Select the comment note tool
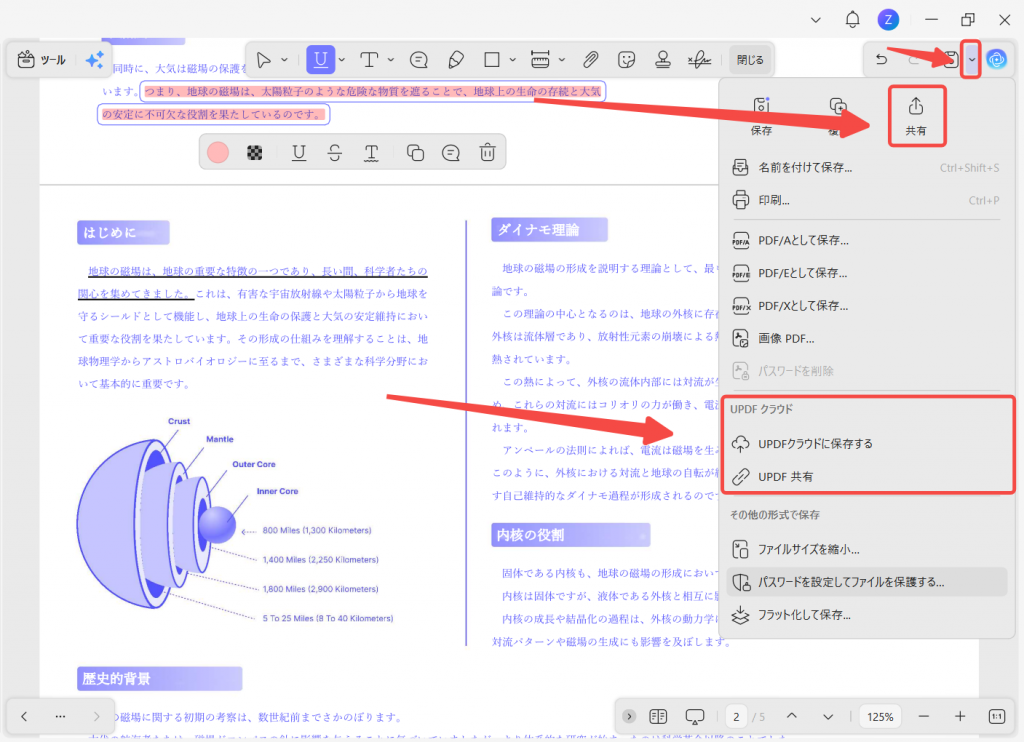Viewport: 1024px width, 742px height. 419,60
